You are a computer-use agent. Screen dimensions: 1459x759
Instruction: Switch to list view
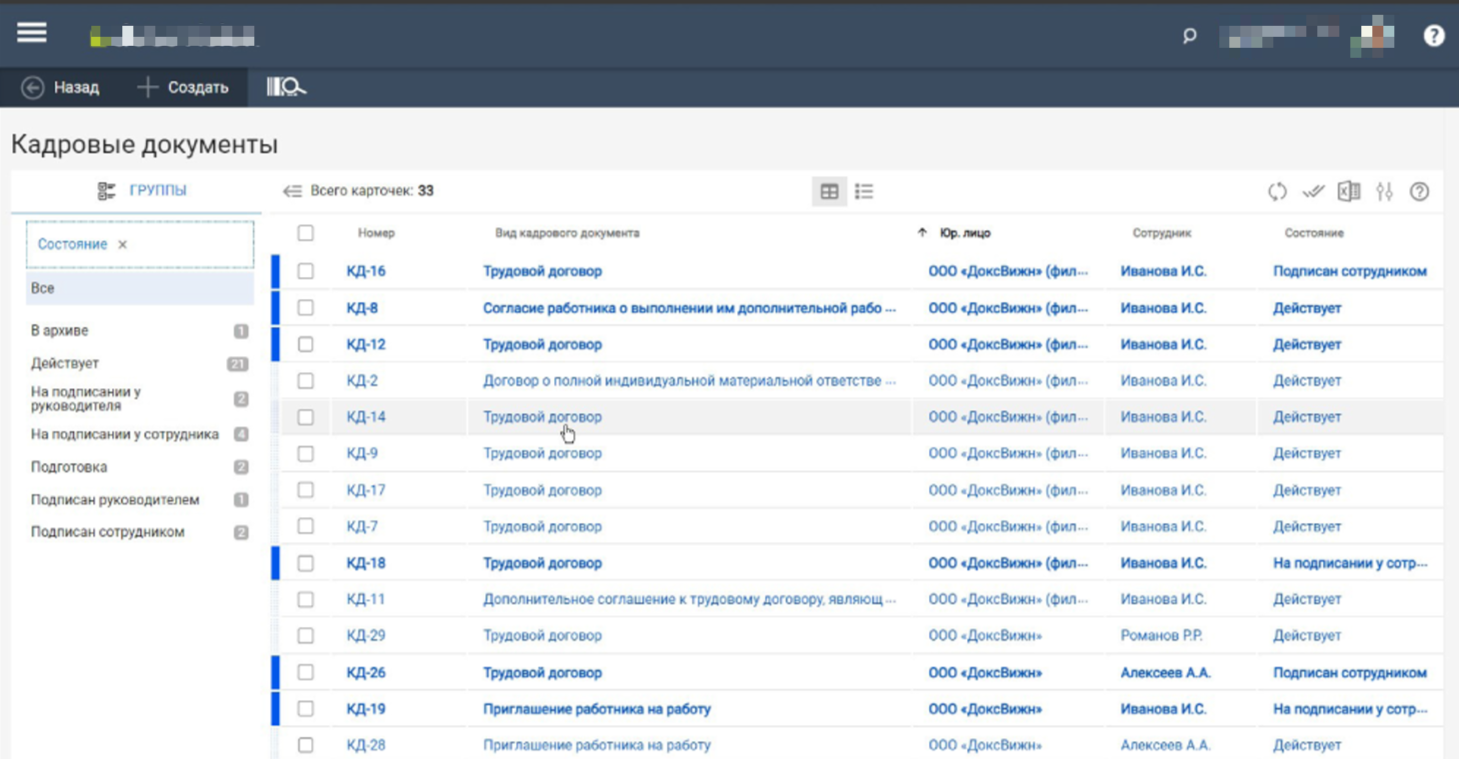click(864, 191)
